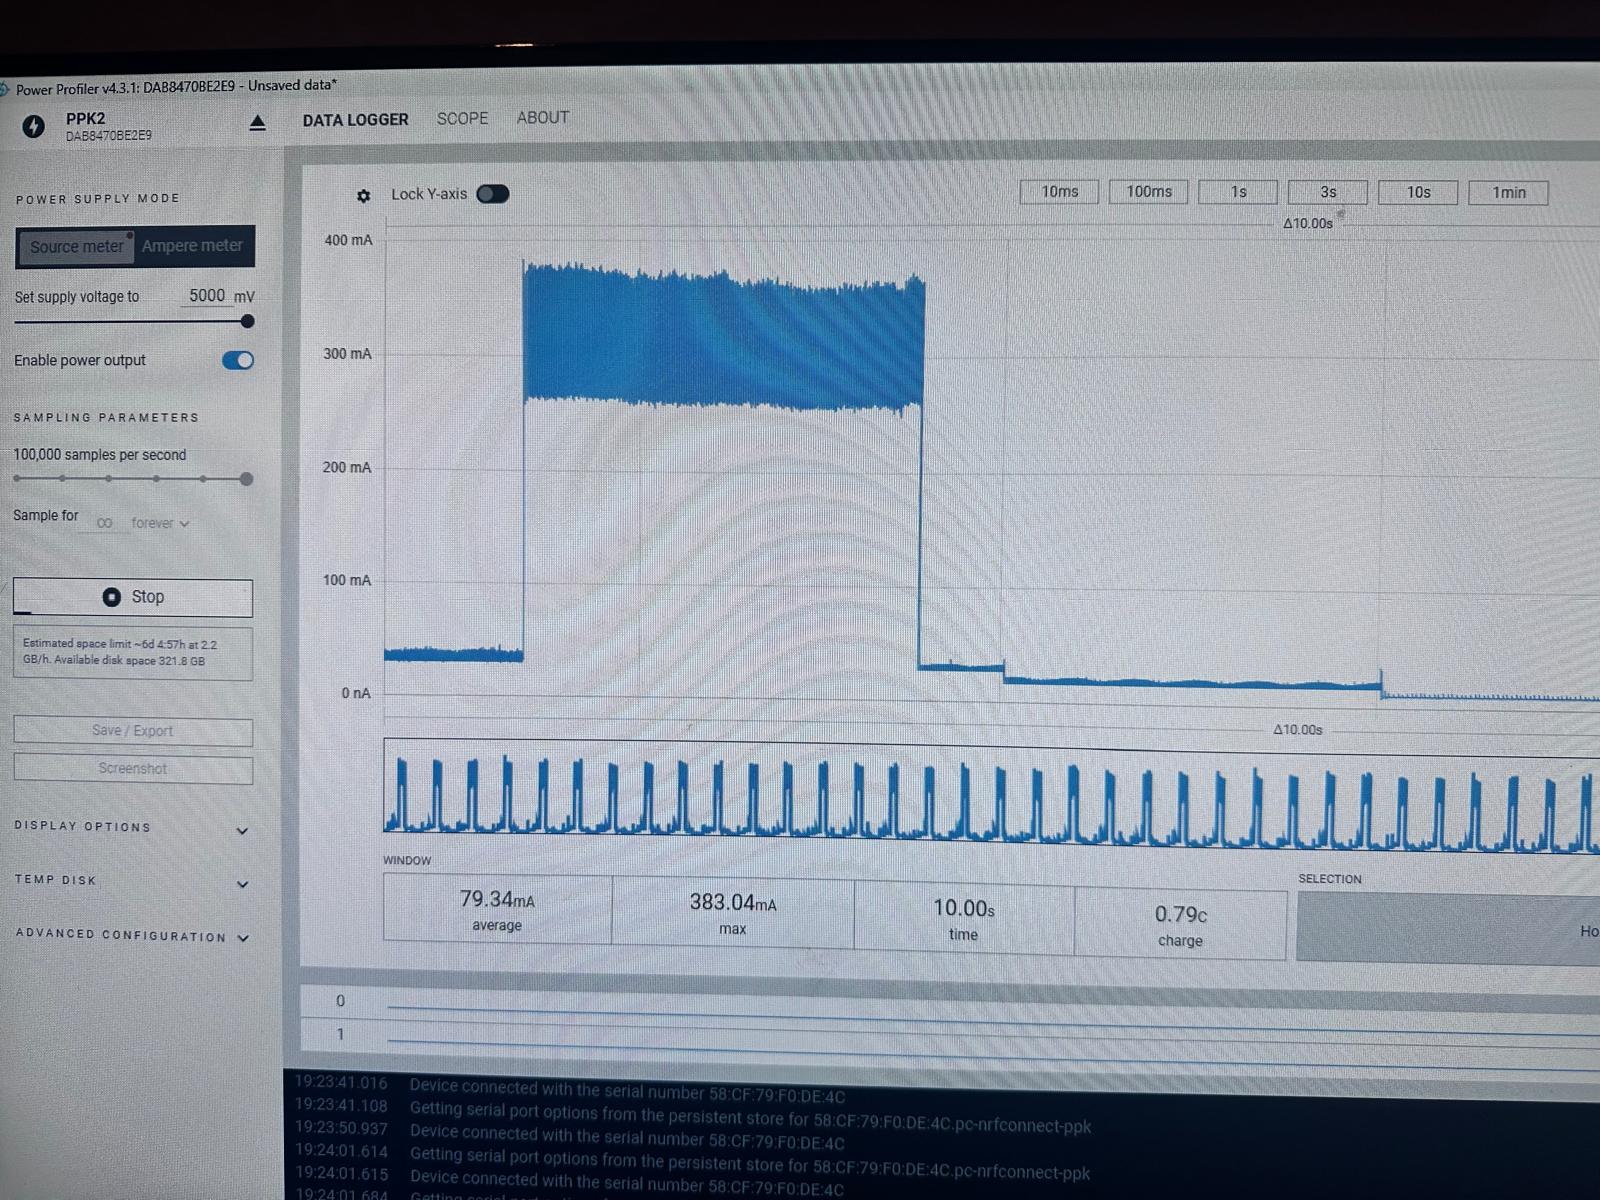The height and width of the screenshot is (1200, 1600).
Task: Click the Power Profiler app title icon
Action: (x=5, y=90)
